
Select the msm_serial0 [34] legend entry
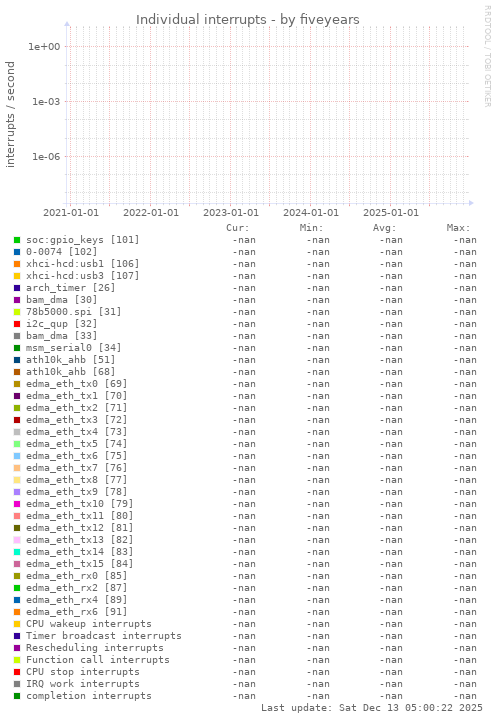pyautogui.click(x=73, y=348)
